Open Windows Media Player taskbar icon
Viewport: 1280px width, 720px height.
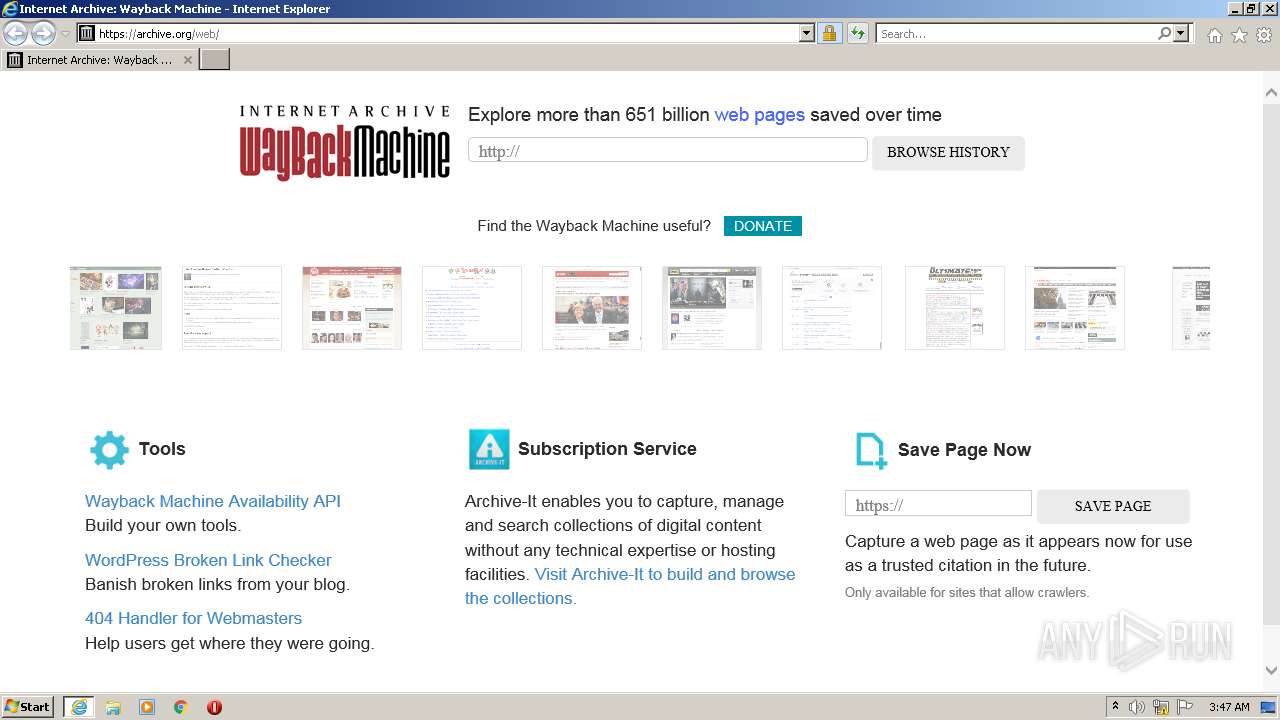[147, 707]
